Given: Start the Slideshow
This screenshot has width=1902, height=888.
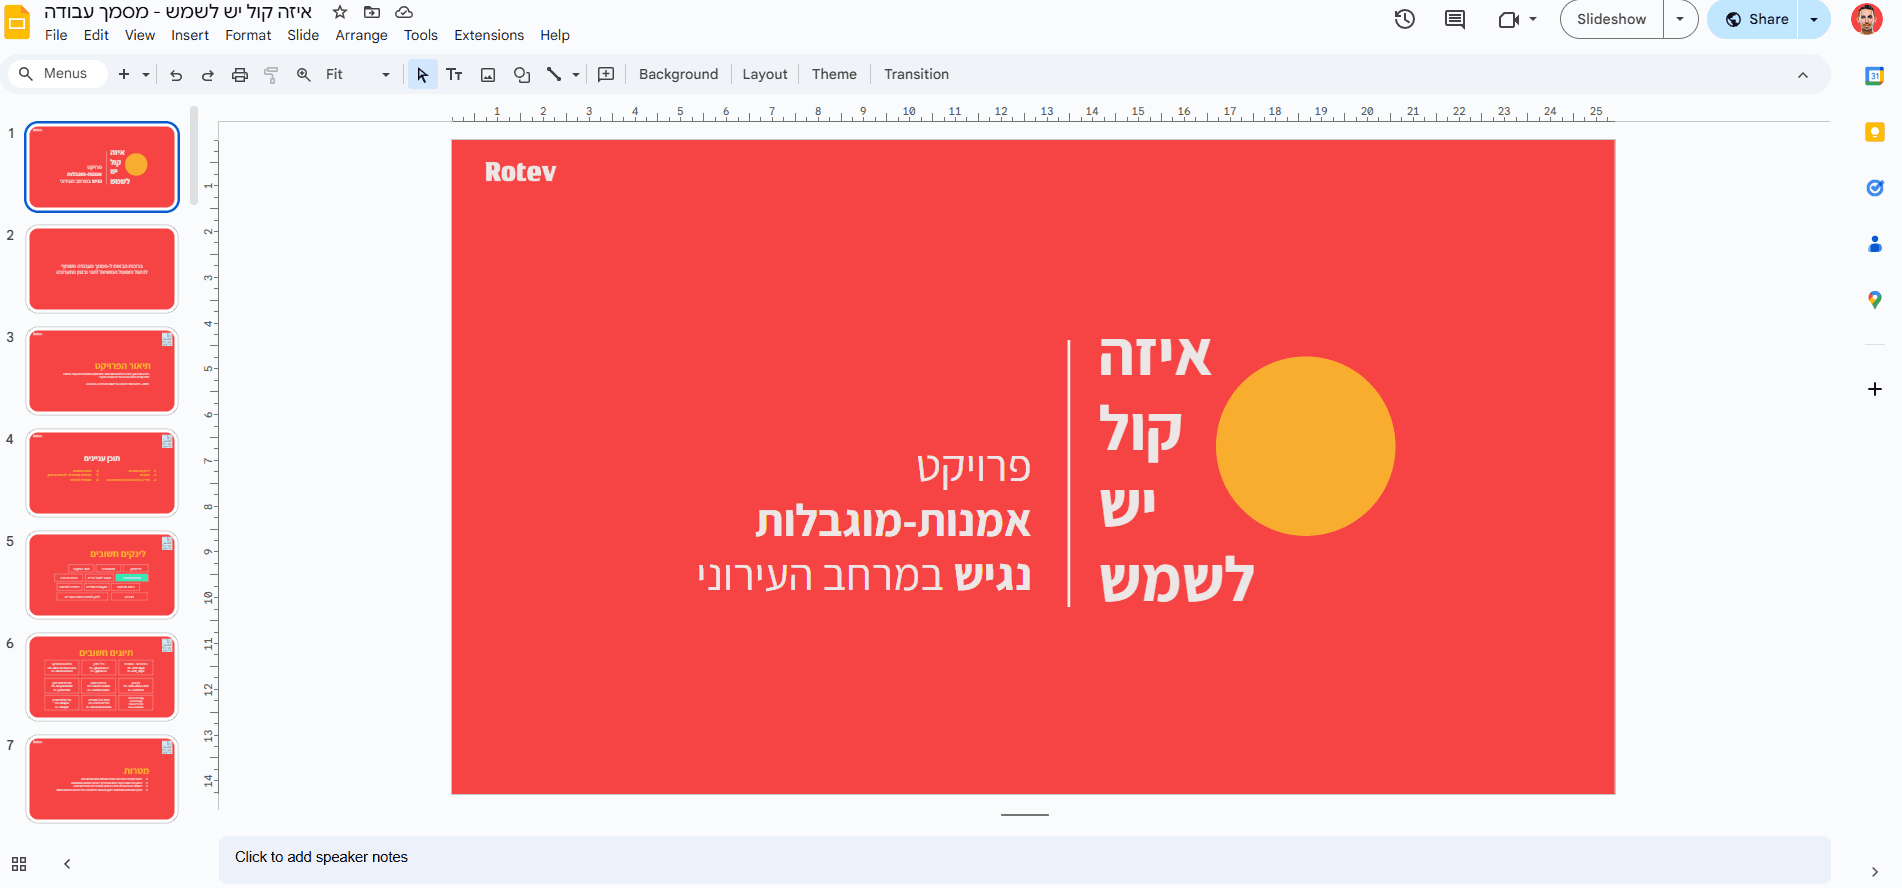Looking at the screenshot, I should click(x=1611, y=19).
